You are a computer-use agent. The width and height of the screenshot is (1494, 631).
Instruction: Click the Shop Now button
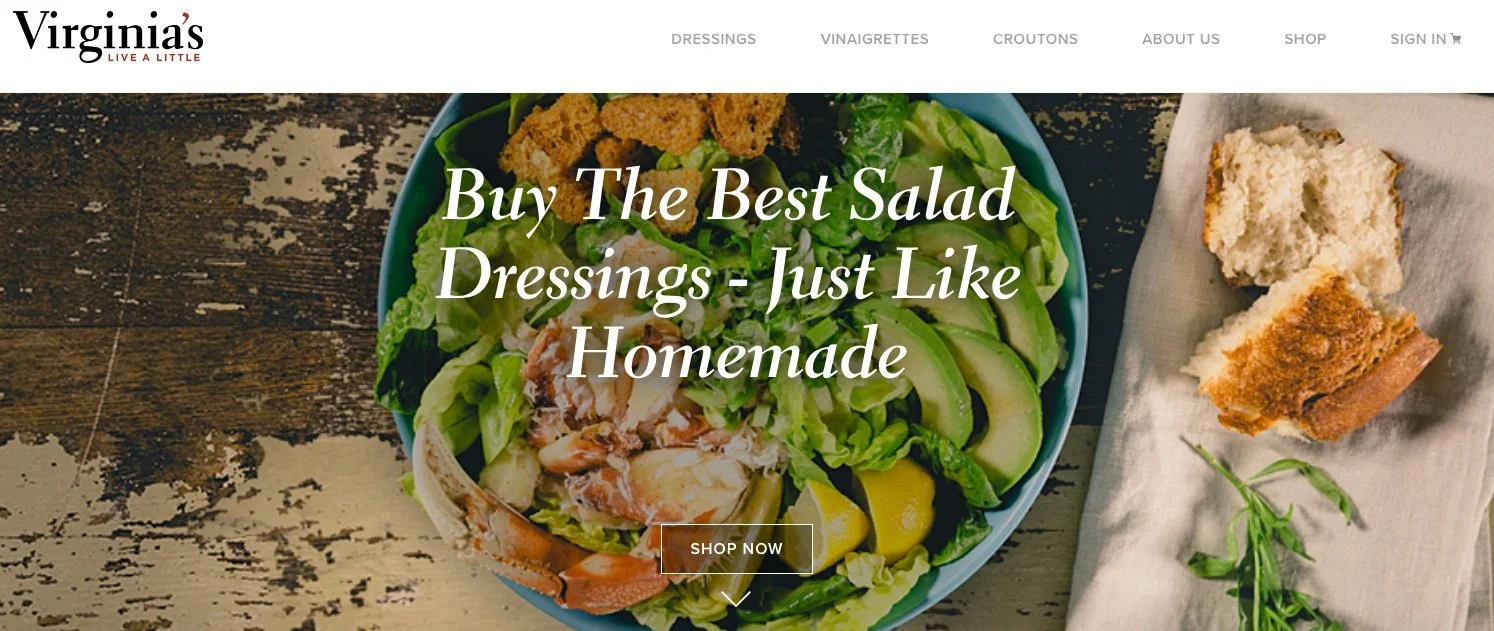point(737,549)
